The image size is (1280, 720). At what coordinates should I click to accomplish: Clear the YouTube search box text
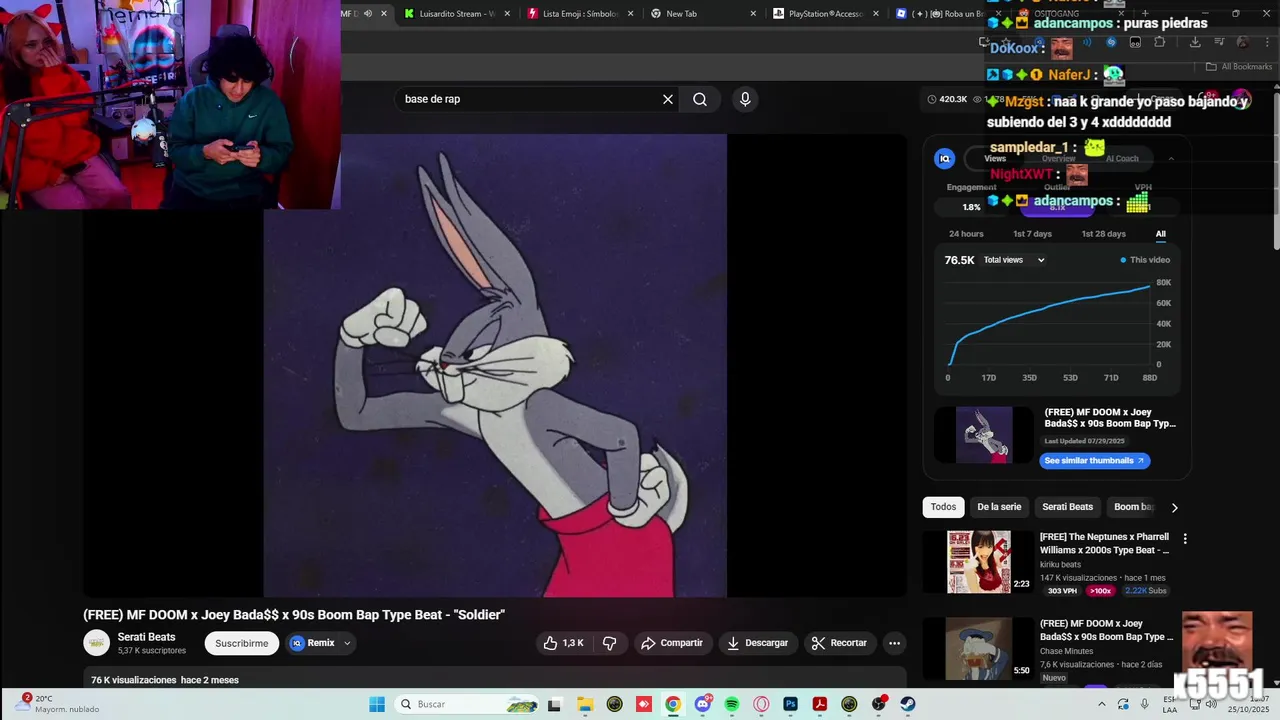[x=668, y=99]
